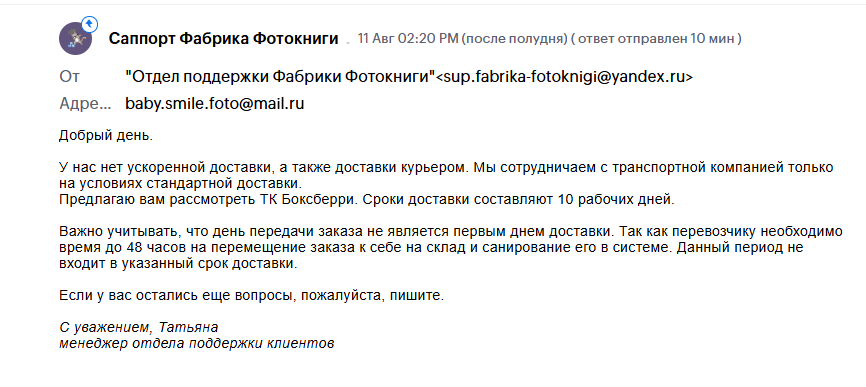Click the greeting line 'Добрый день.'
866x387 pixels.
pos(105,136)
